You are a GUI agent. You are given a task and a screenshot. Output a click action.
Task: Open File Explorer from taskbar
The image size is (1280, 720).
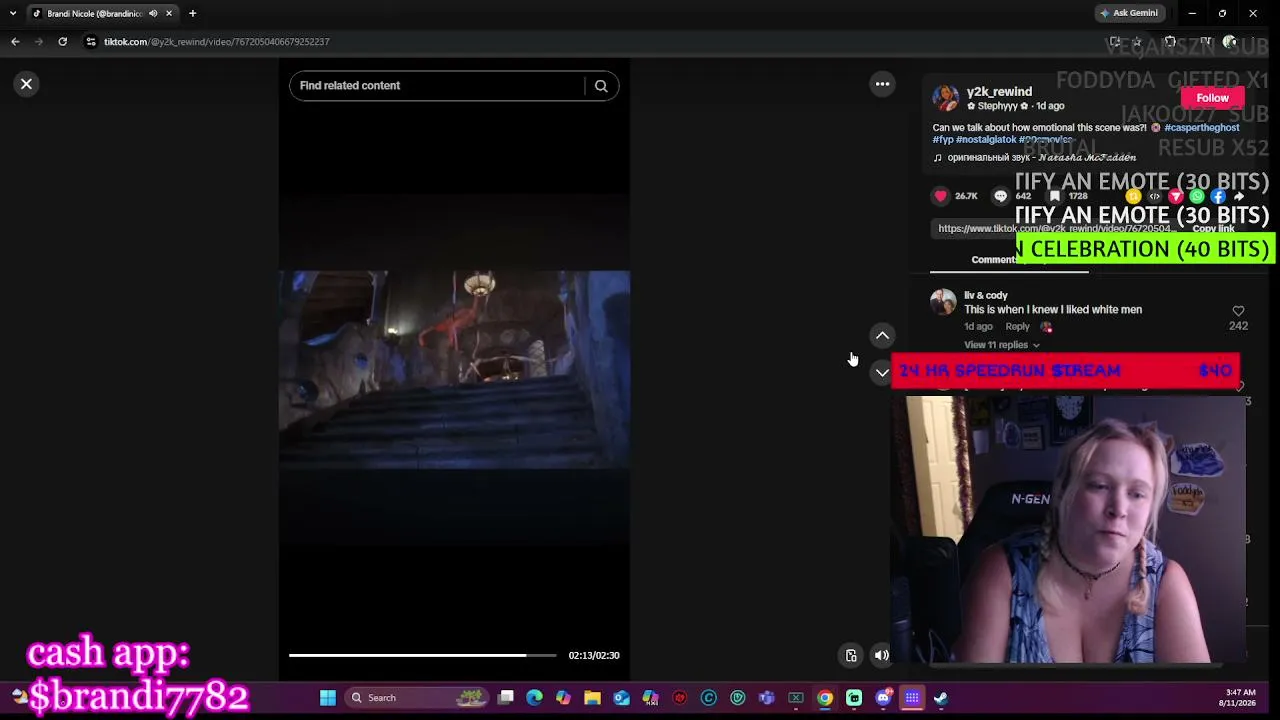coord(593,698)
